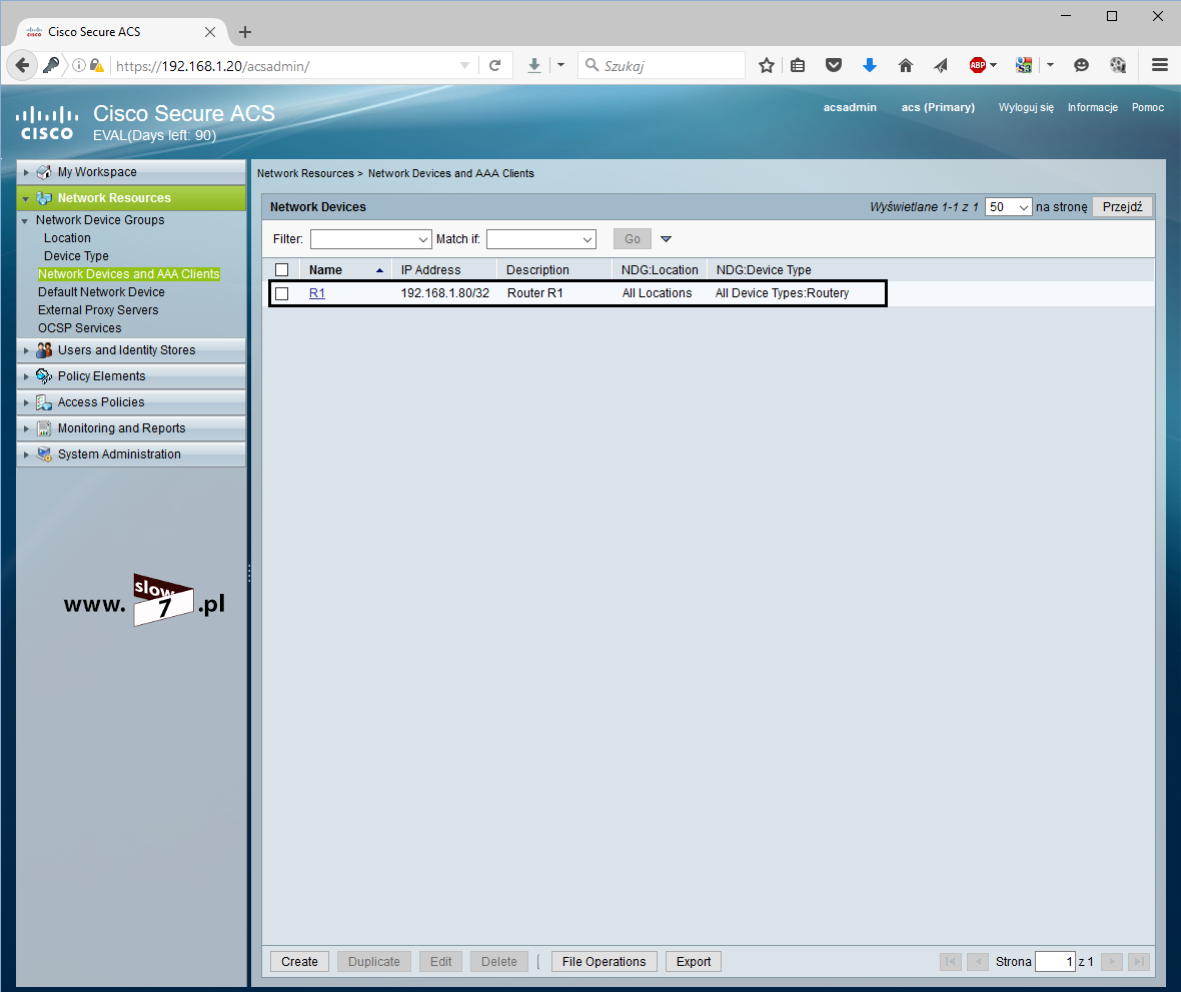Viewport: 1181px width, 992px height.
Task: Click the File Operations button
Action: [x=604, y=962]
